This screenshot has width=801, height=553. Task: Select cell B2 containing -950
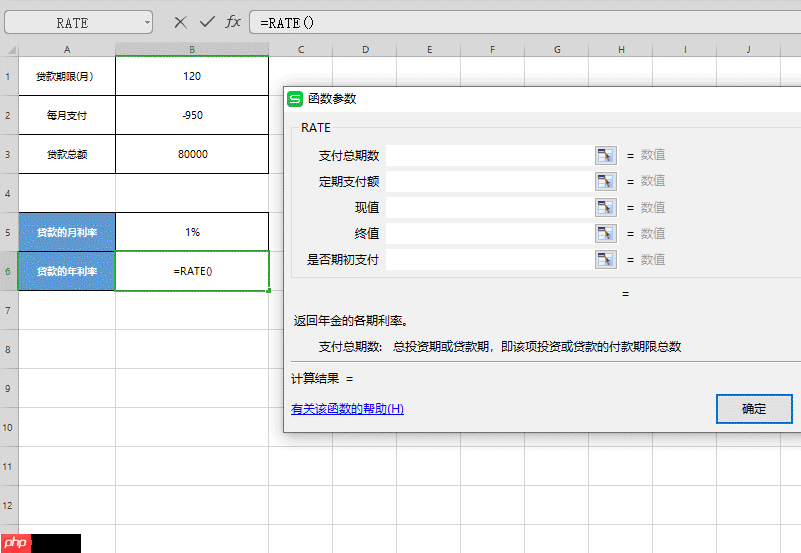[192, 115]
